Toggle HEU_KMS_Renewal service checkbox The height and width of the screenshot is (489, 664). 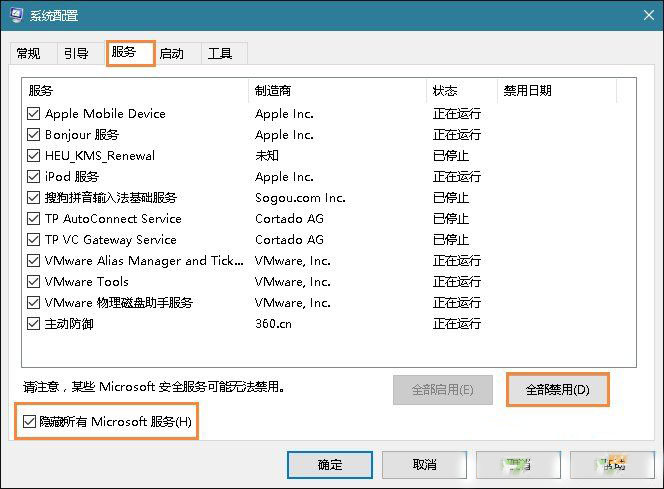click(35, 156)
